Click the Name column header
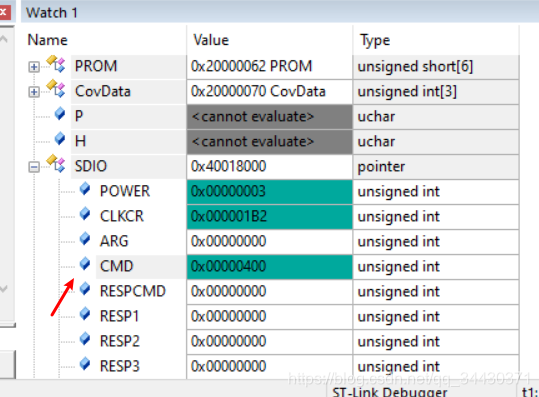 (x=47, y=40)
